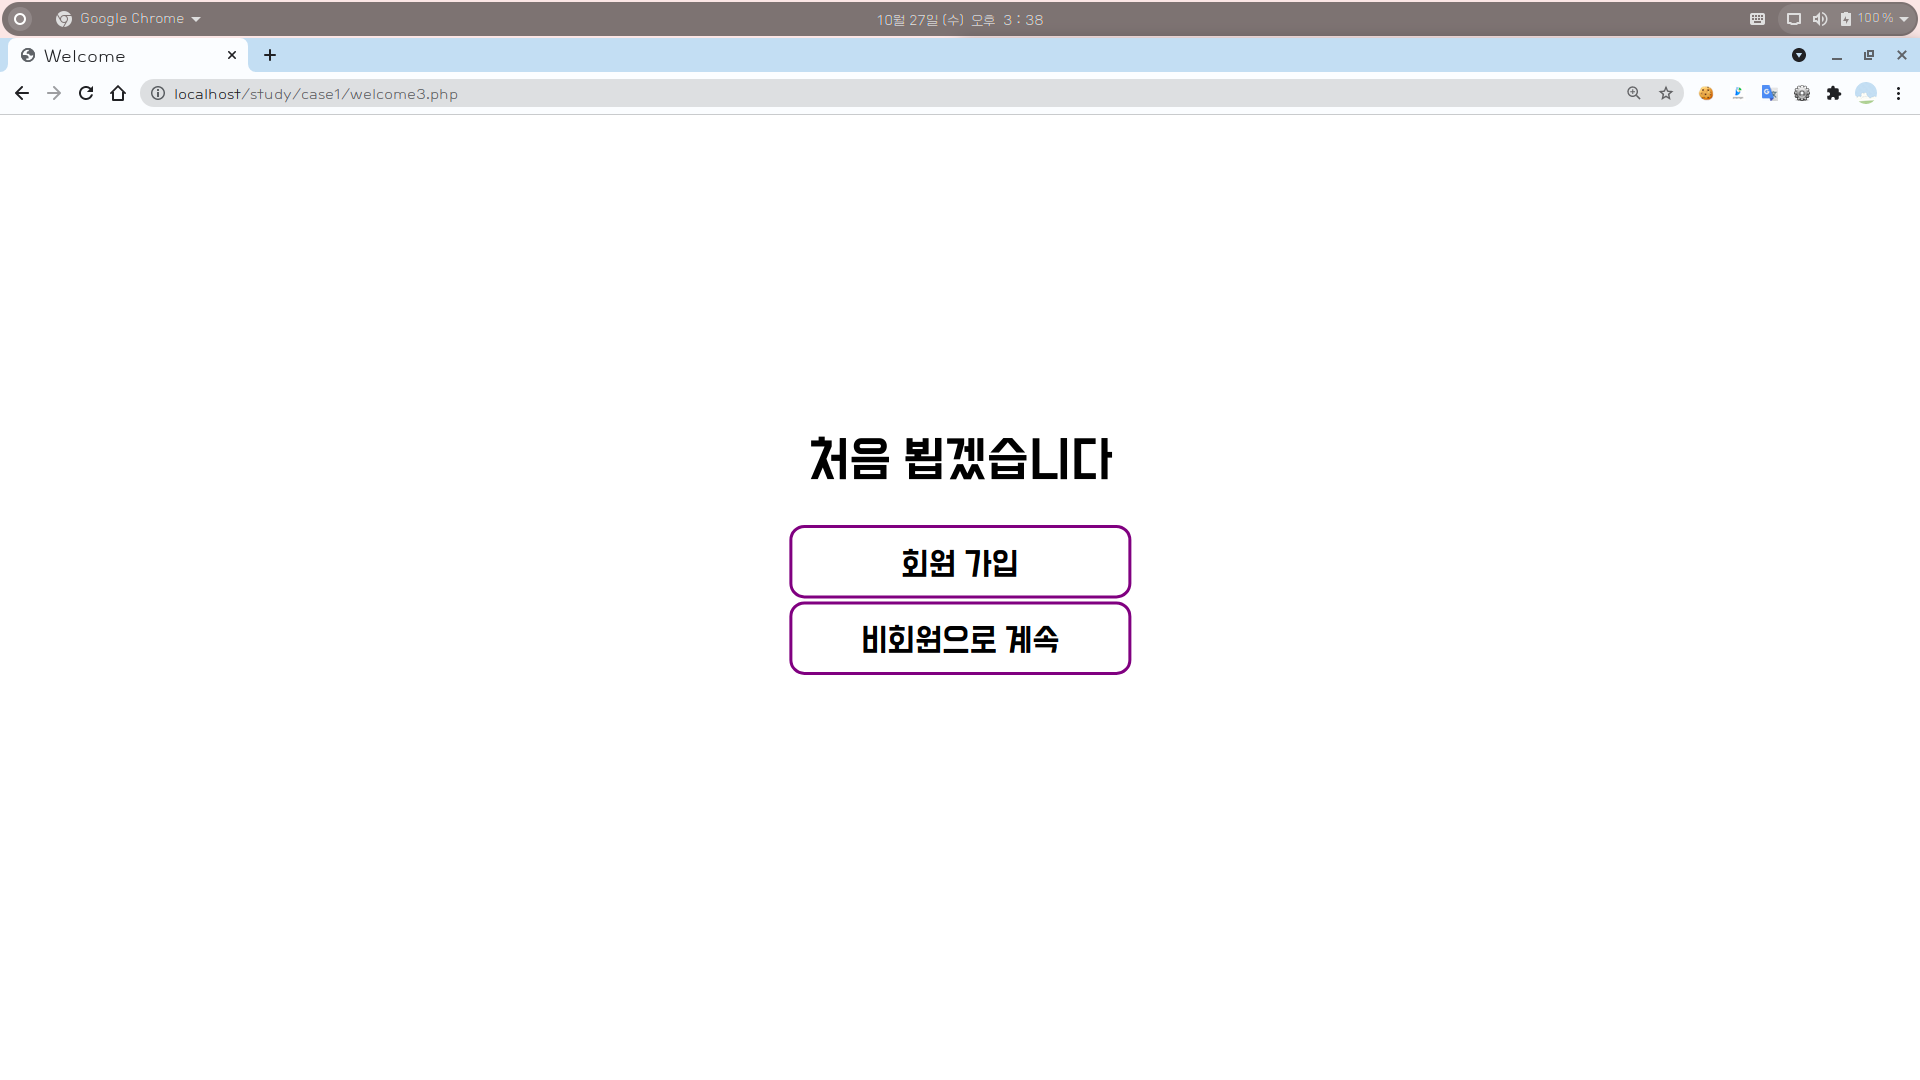Open the tab search dropdown arrow
Viewport: 1920px width, 1080px height.
tap(1799, 55)
